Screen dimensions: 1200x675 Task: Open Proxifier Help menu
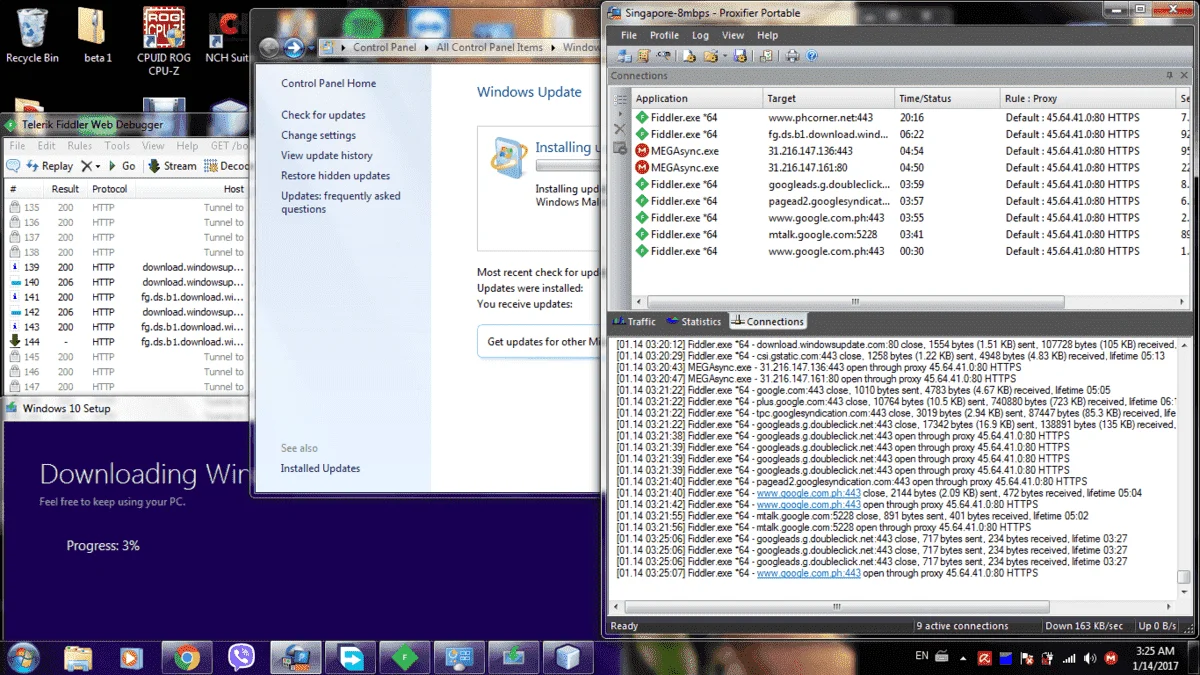(x=768, y=35)
